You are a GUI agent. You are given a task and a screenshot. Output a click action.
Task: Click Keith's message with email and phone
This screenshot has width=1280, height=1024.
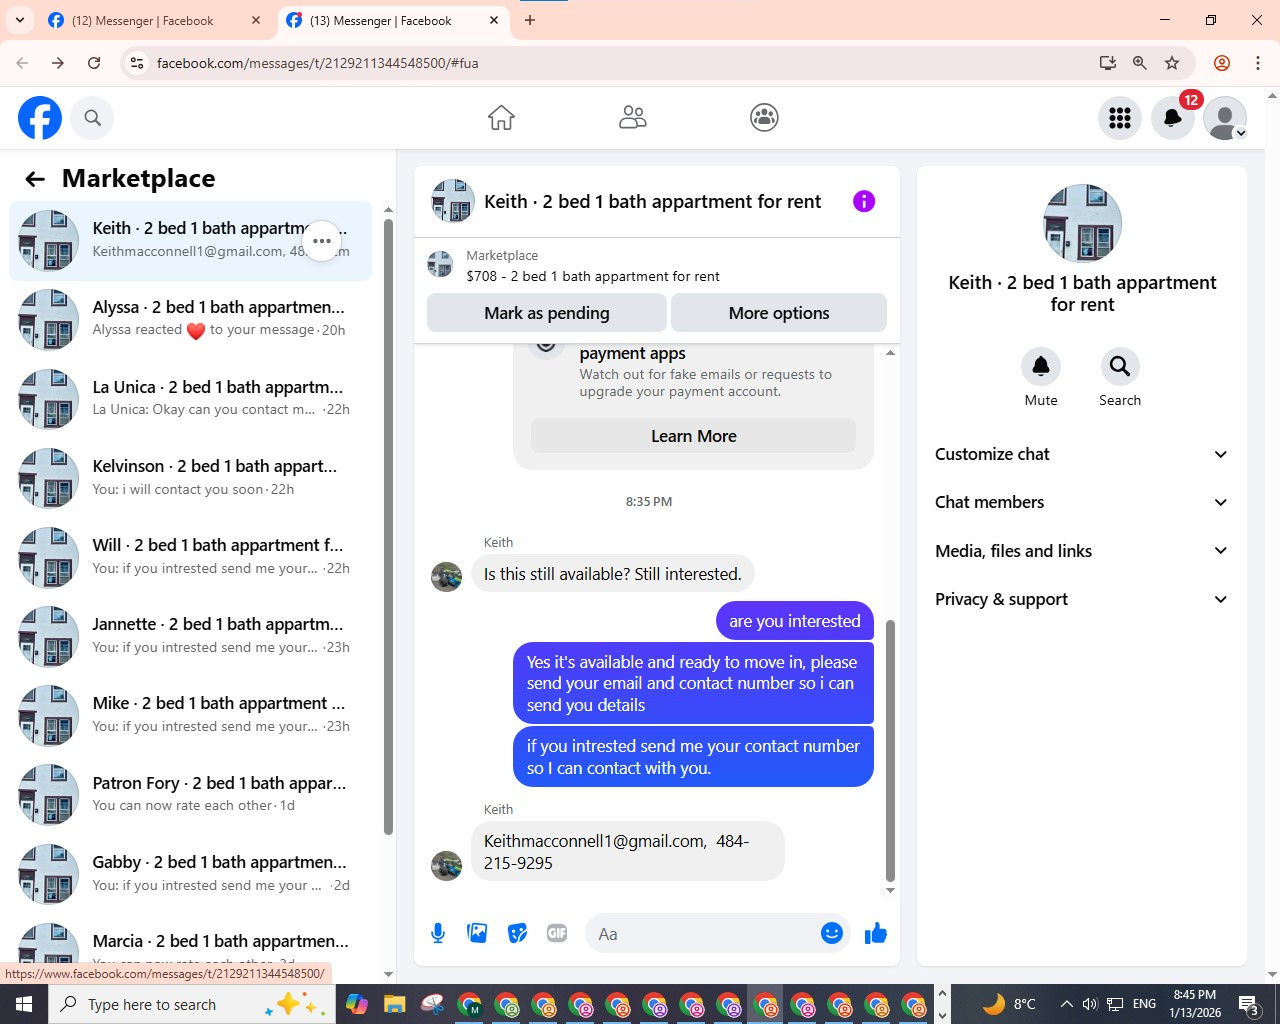(x=628, y=852)
